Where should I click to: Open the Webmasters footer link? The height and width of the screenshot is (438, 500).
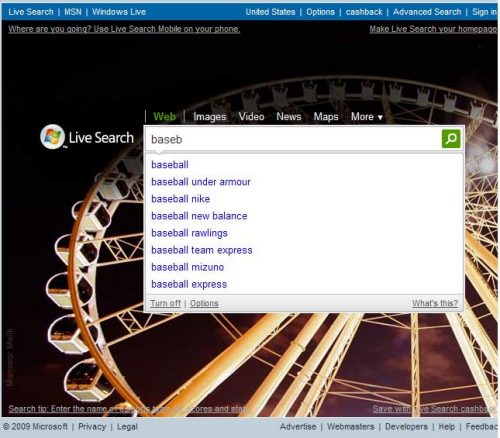coord(350,427)
